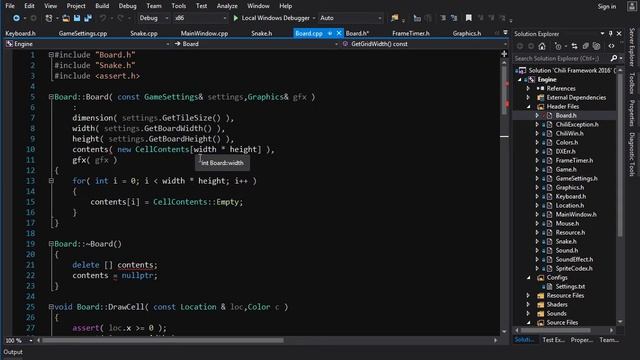Open the Debug configuration dropdown
The height and width of the screenshot is (360, 640).
(153, 18)
